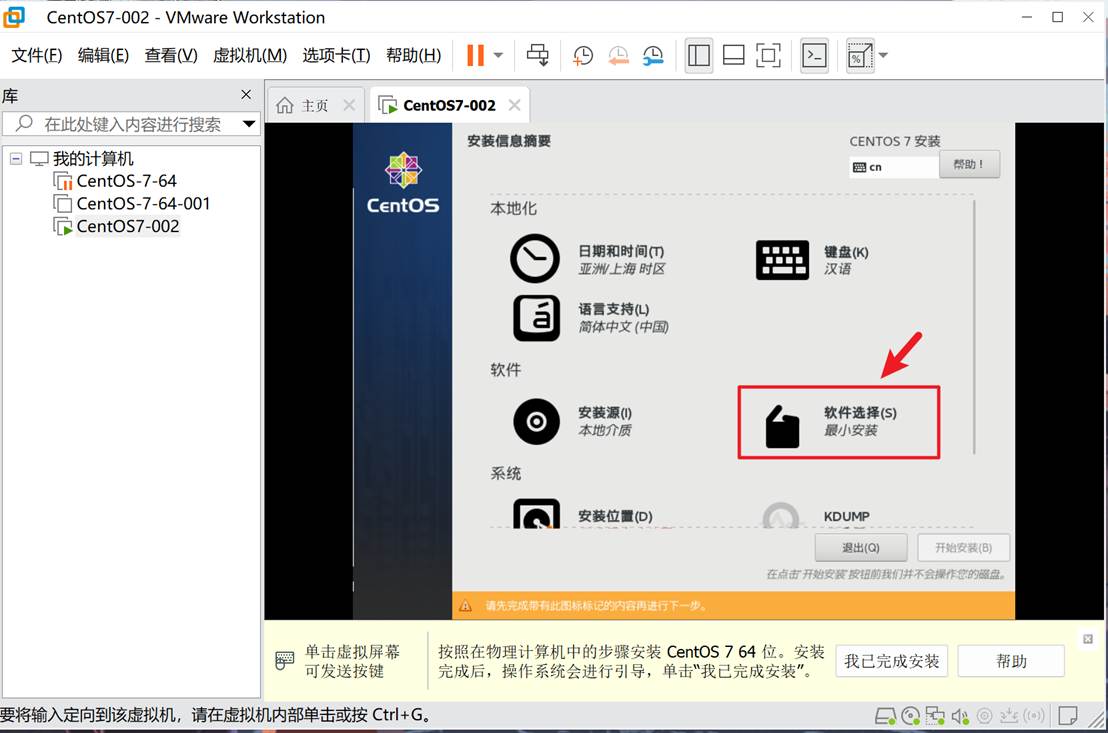Toggle library sidebar view icon
The image size is (1108, 733).
699,55
